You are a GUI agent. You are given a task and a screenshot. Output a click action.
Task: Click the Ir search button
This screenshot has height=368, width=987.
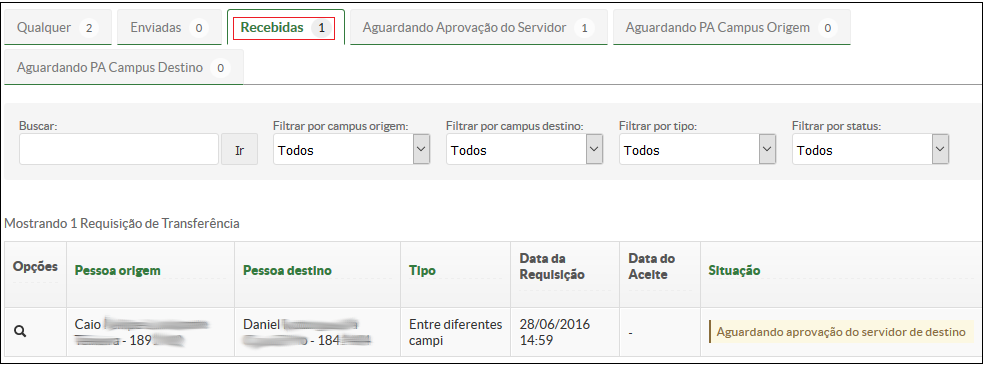pos(239,150)
